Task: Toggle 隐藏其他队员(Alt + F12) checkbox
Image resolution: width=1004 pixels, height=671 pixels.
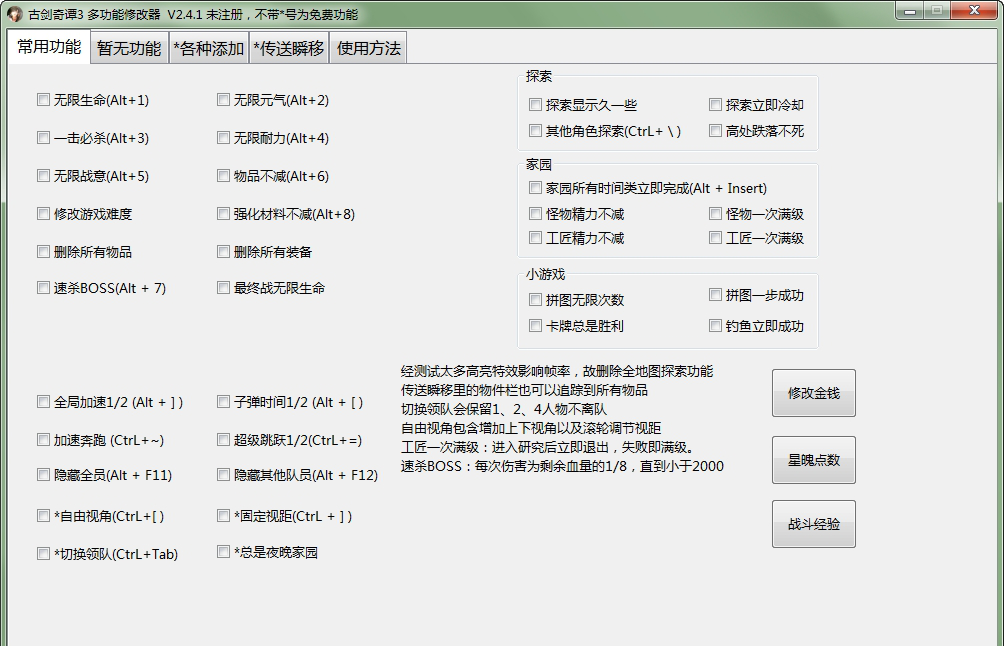Action: tap(223, 475)
